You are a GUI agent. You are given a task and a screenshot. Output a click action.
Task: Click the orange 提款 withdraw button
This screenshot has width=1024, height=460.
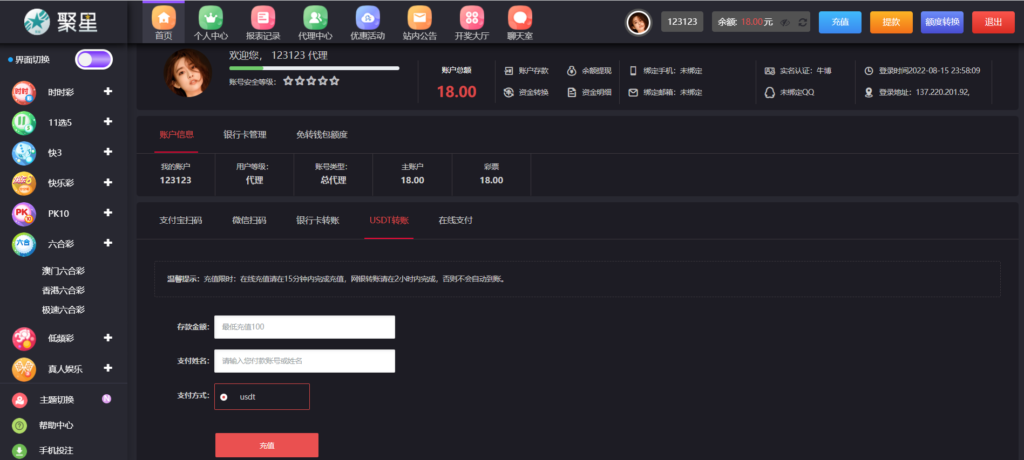891,22
